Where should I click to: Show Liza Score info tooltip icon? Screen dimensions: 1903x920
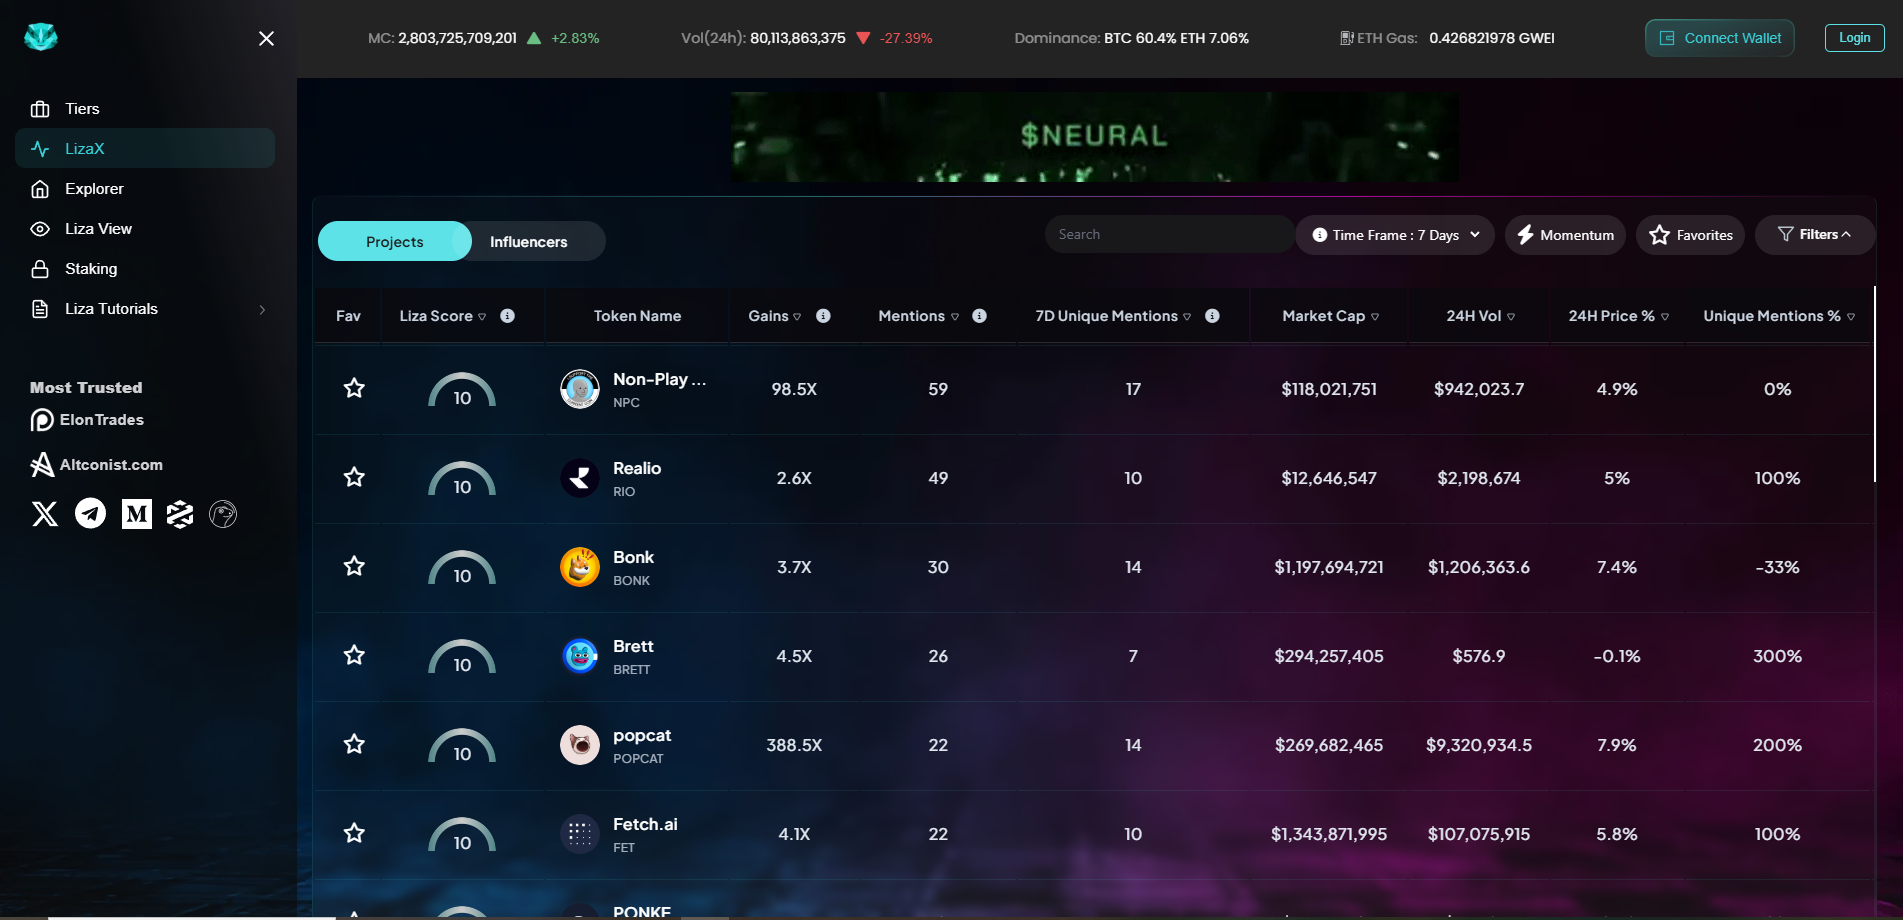tap(508, 316)
